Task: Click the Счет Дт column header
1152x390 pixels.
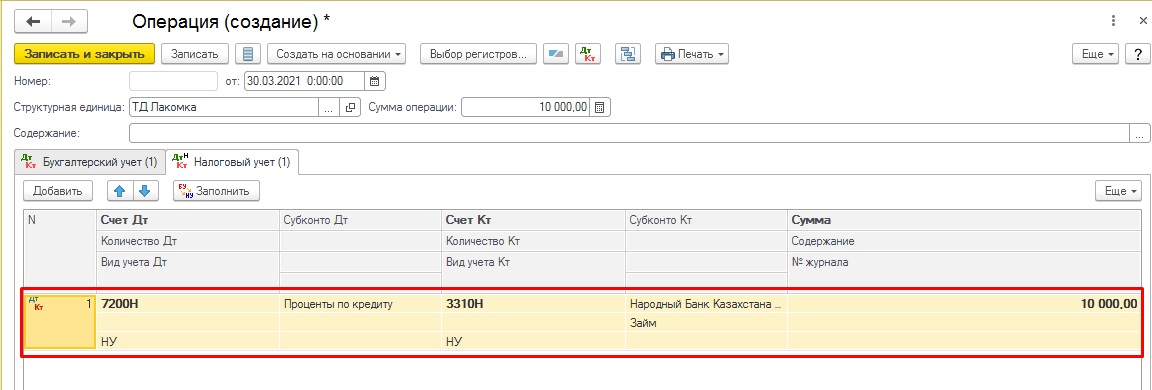Action: coord(187,220)
